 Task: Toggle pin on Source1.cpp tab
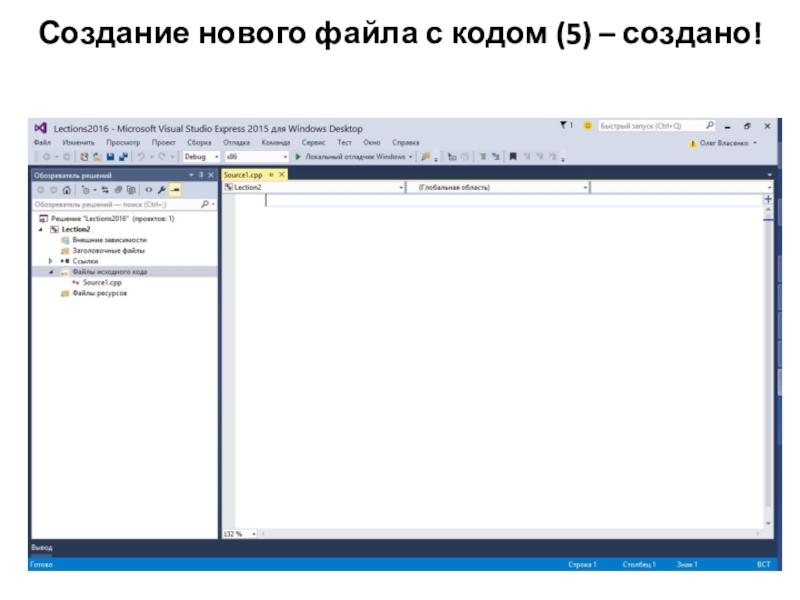coord(271,174)
